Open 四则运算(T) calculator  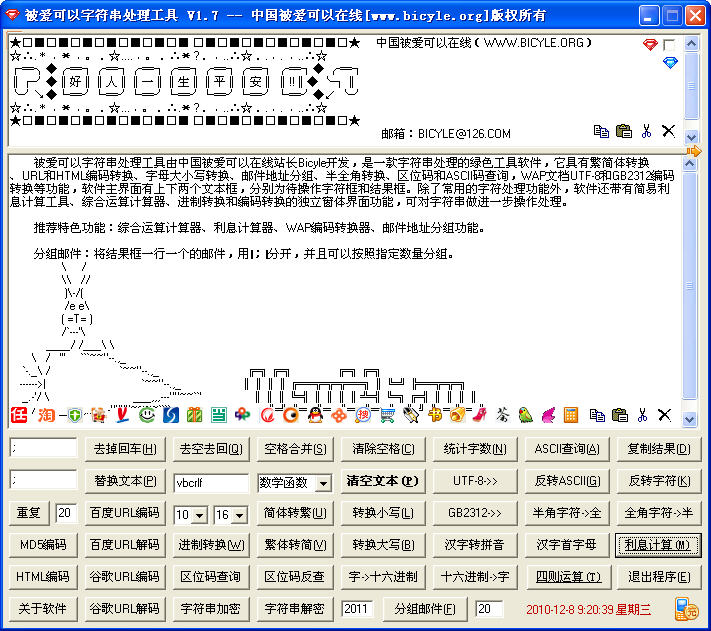click(568, 577)
